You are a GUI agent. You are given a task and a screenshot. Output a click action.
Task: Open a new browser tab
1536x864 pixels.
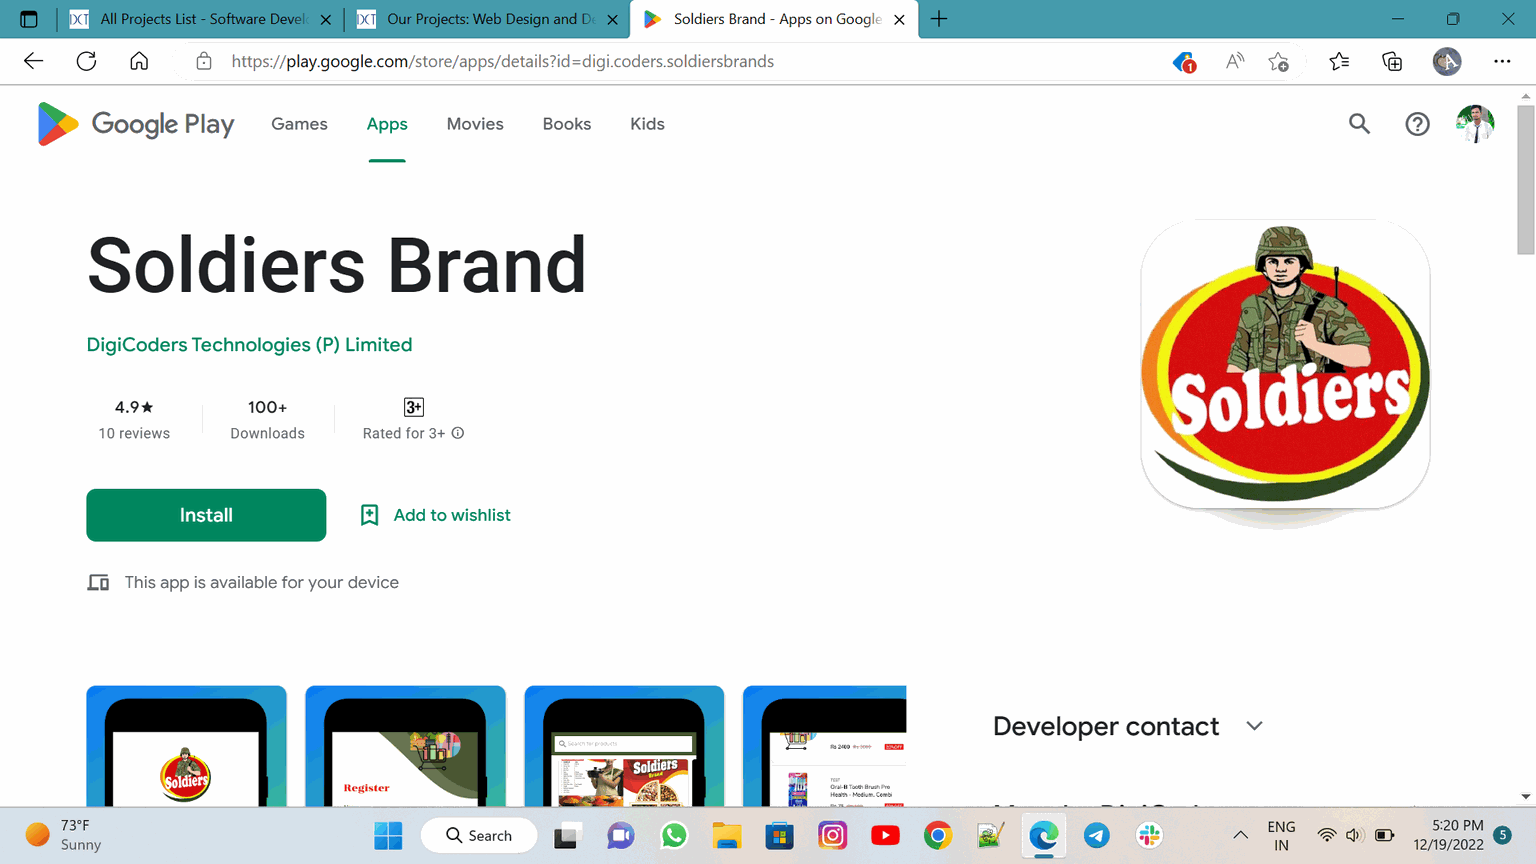939,19
